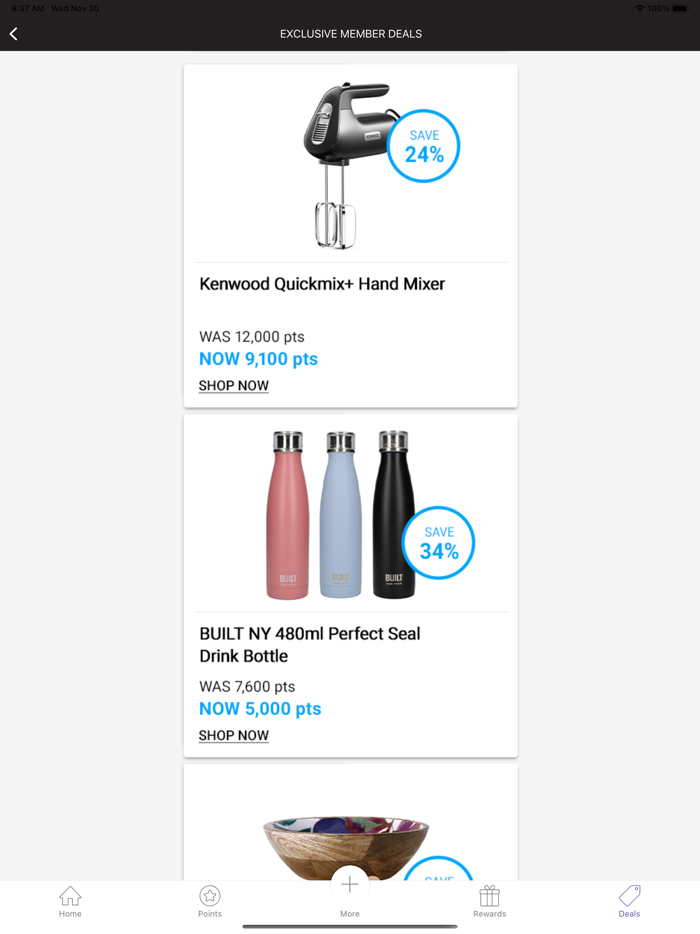Open the EXCLUSIVE MEMBER DEALS header
700x934 pixels.
point(350,33)
